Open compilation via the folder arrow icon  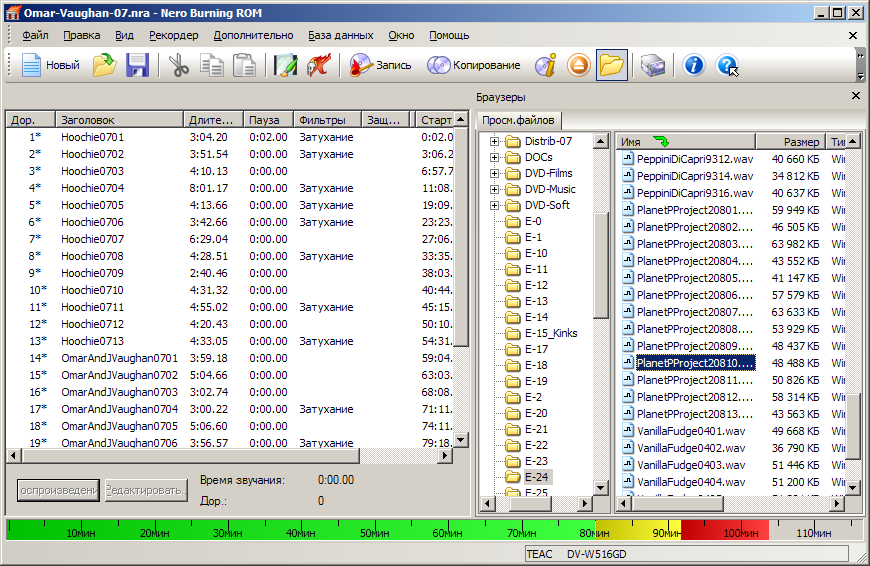coord(104,65)
